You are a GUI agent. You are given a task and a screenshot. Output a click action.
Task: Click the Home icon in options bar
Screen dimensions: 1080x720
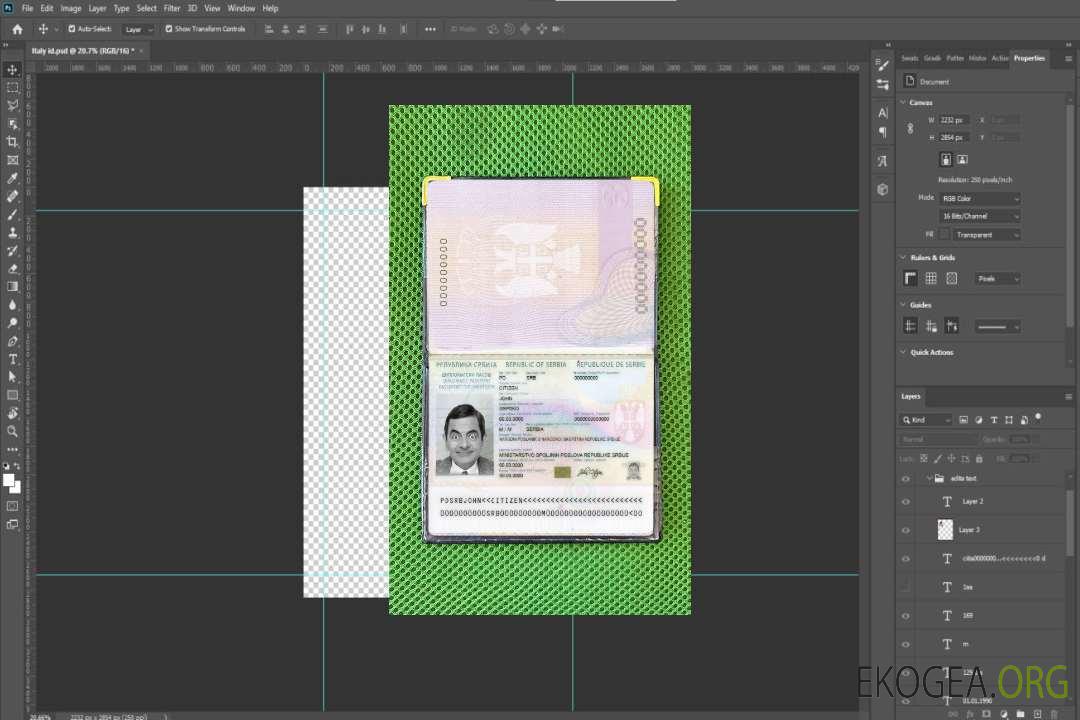pyautogui.click(x=17, y=29)
